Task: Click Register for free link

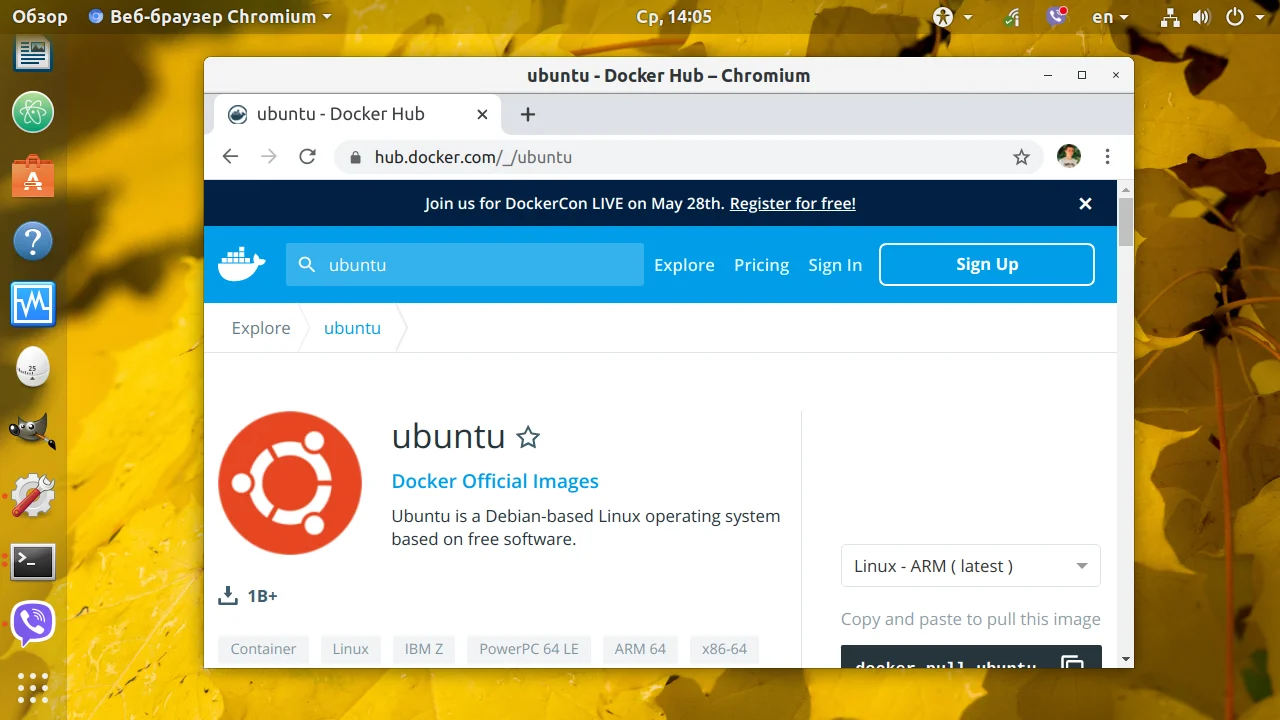Action: coord(793,204)
